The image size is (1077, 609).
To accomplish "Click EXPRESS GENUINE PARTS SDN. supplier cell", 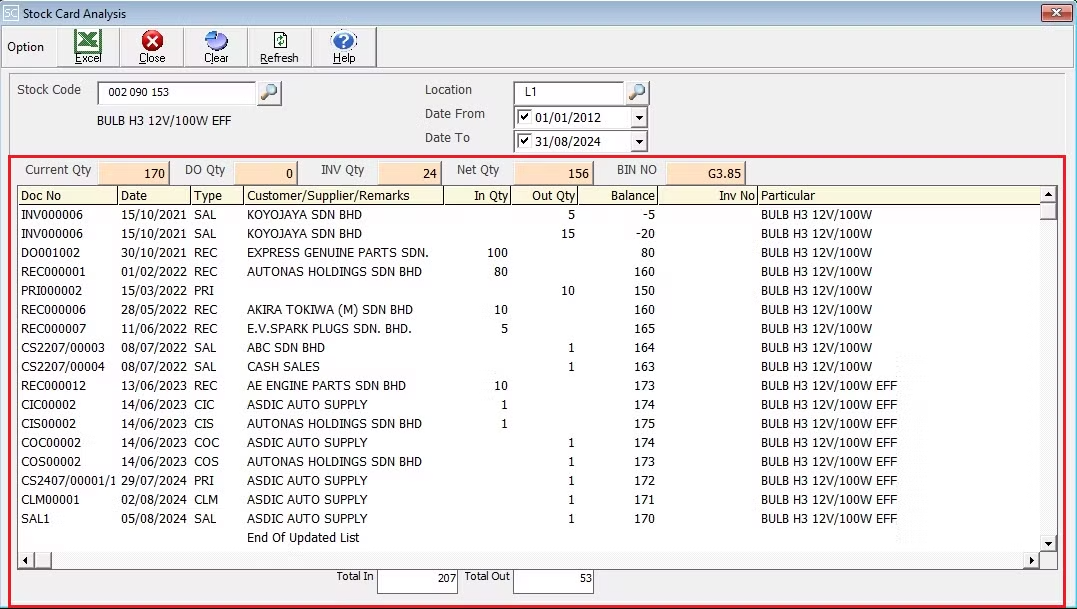I will [338, 253].
